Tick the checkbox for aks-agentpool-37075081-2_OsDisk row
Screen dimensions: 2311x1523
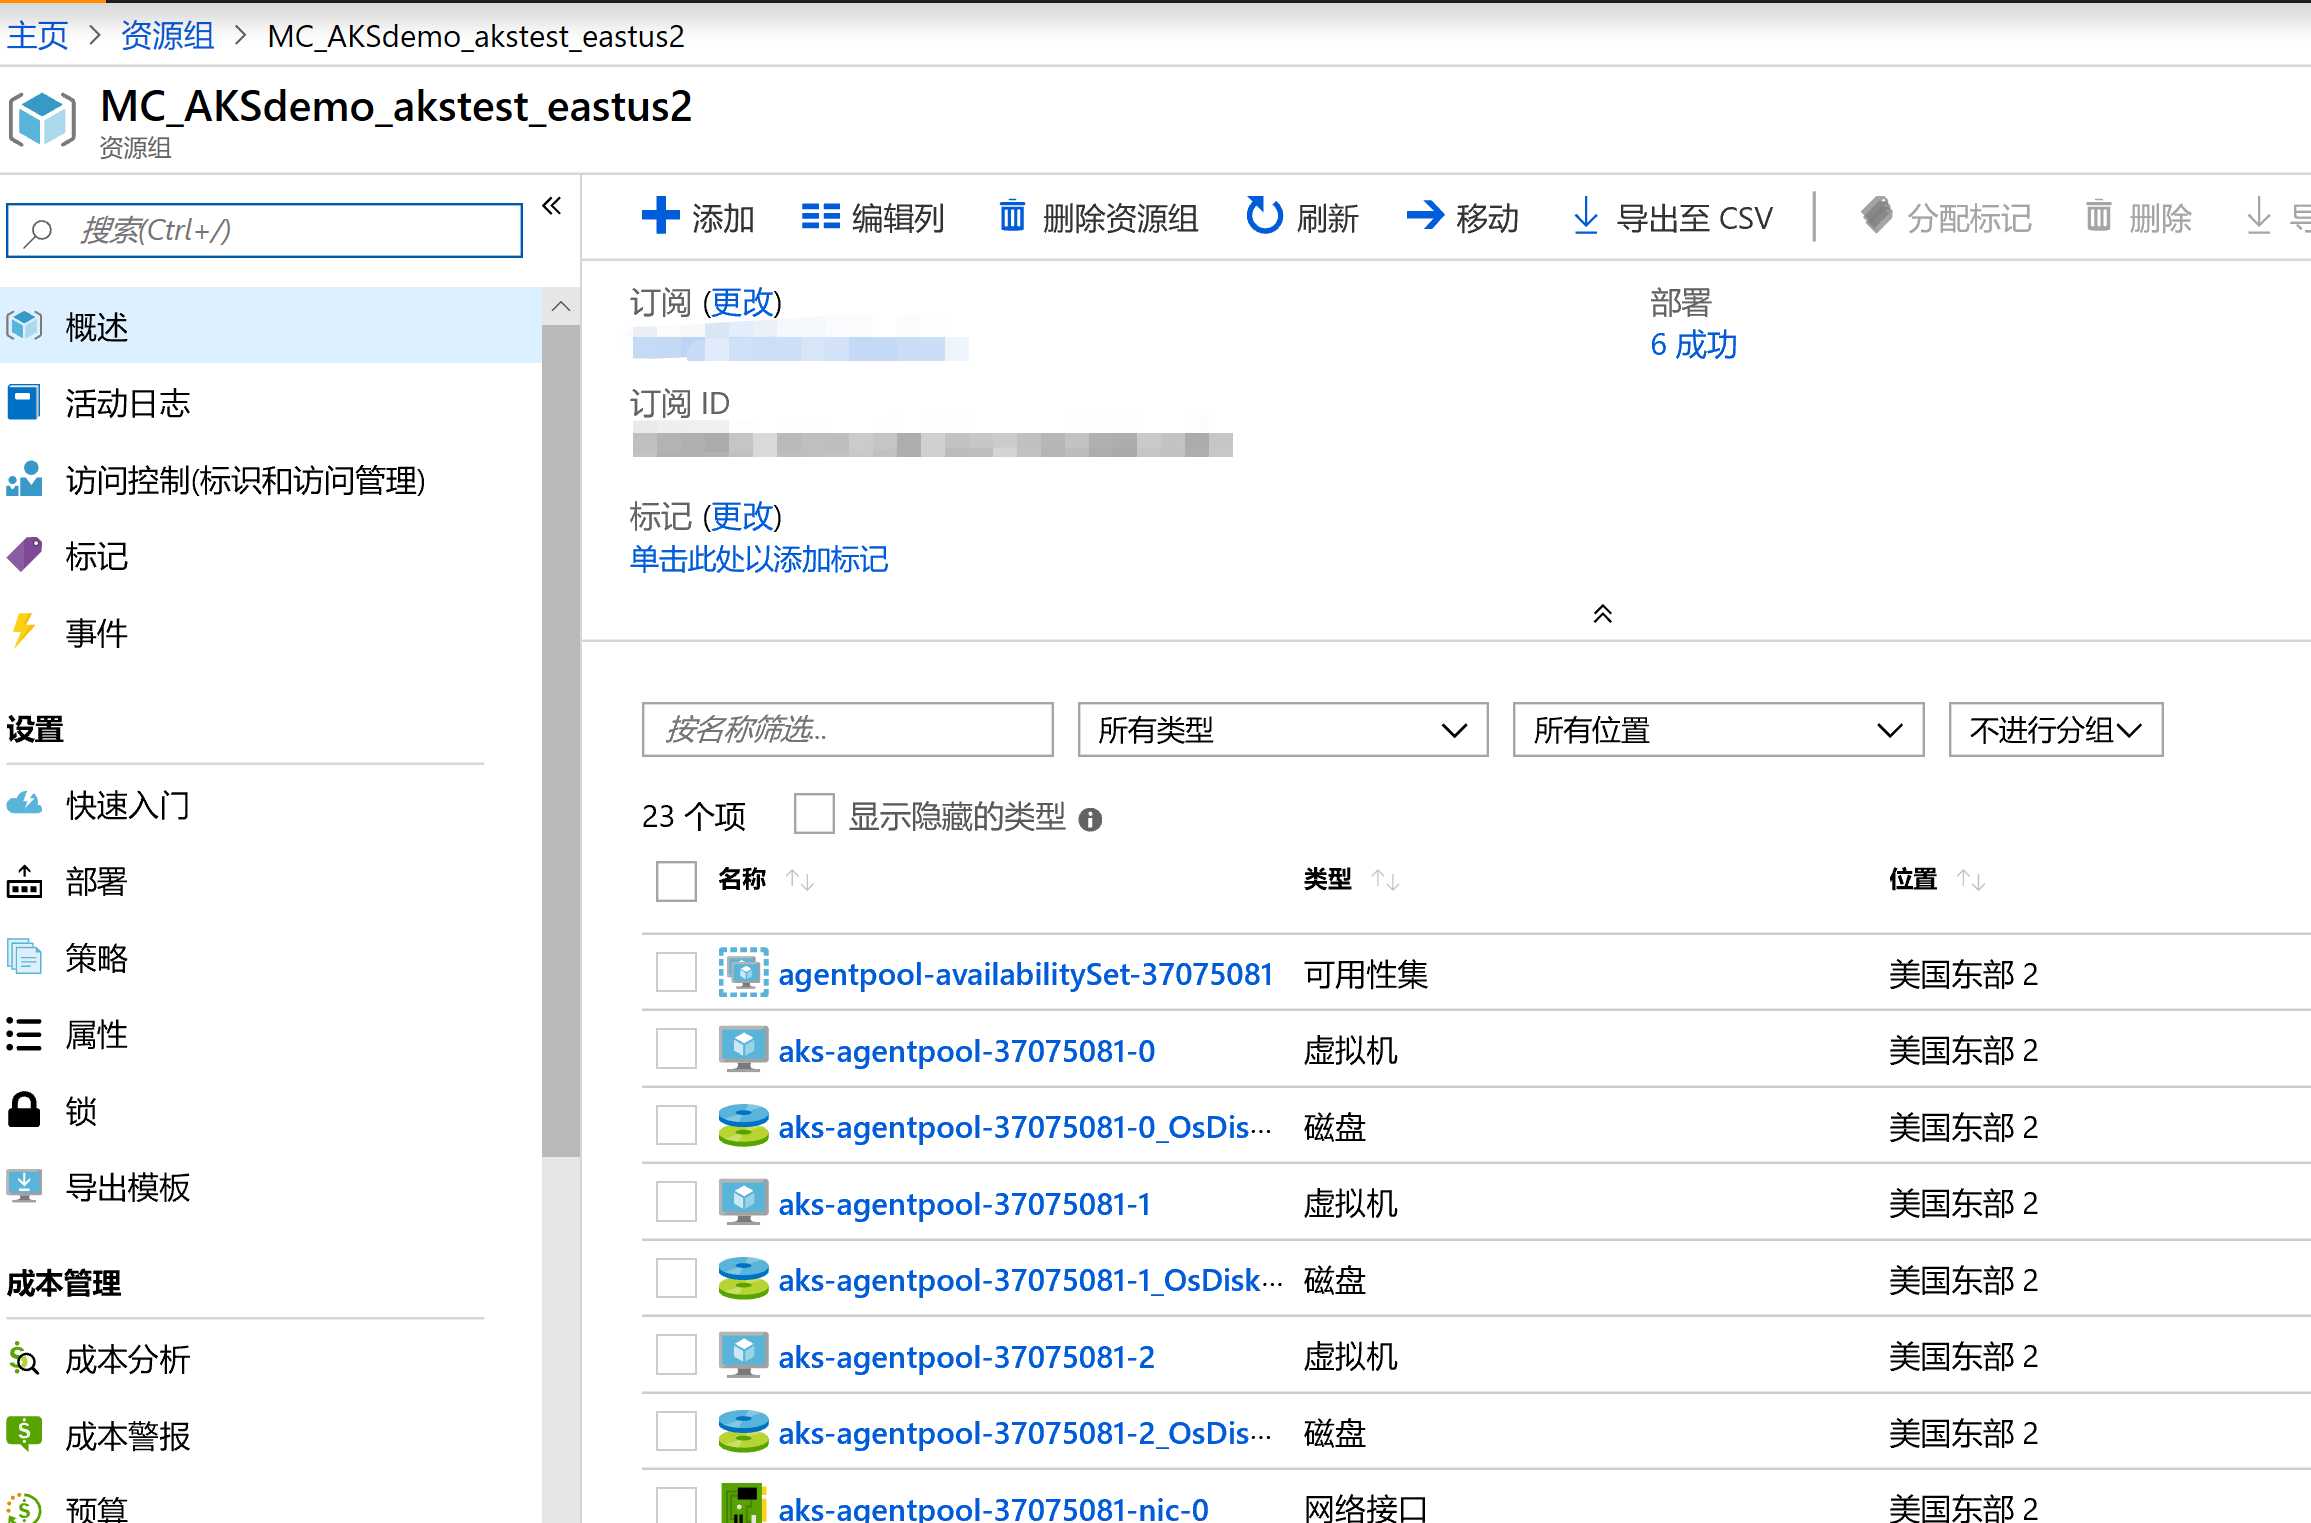pos(676,1431)
